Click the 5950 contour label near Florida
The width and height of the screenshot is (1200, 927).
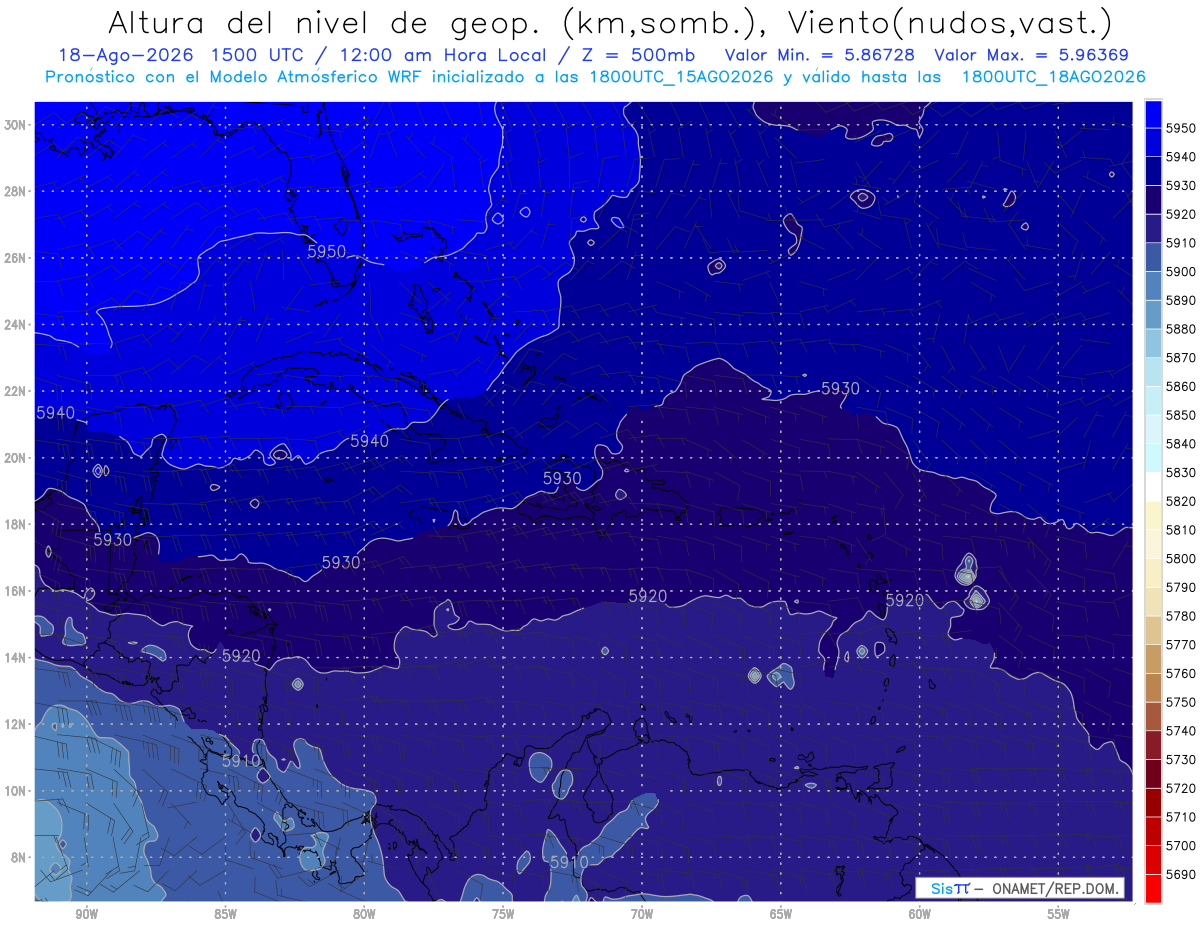click(327, 251)
